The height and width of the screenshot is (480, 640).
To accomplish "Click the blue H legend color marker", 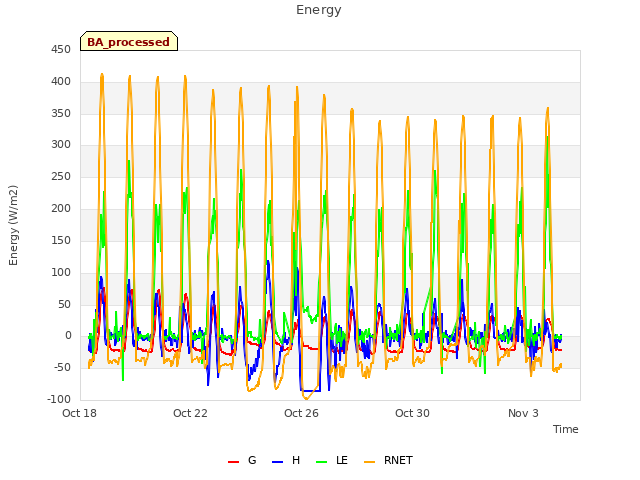I will pos(277,462).
